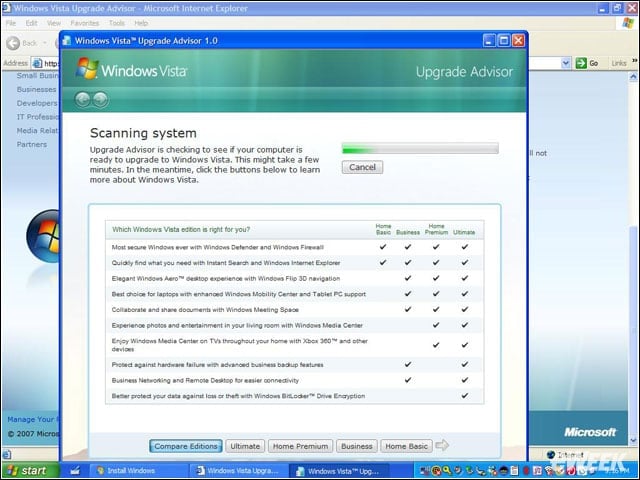Click the 'Protect against hardware failure' feature row
Image resolution: width=640 pixels, height=480 pixels.
[x=294, y=364]
